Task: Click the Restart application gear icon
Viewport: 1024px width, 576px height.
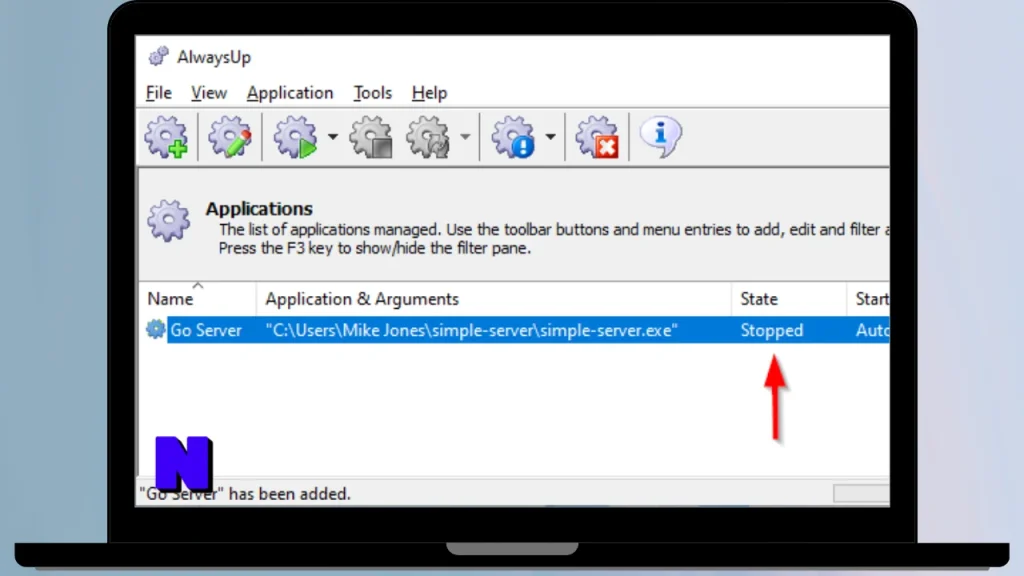Action: 428,137
